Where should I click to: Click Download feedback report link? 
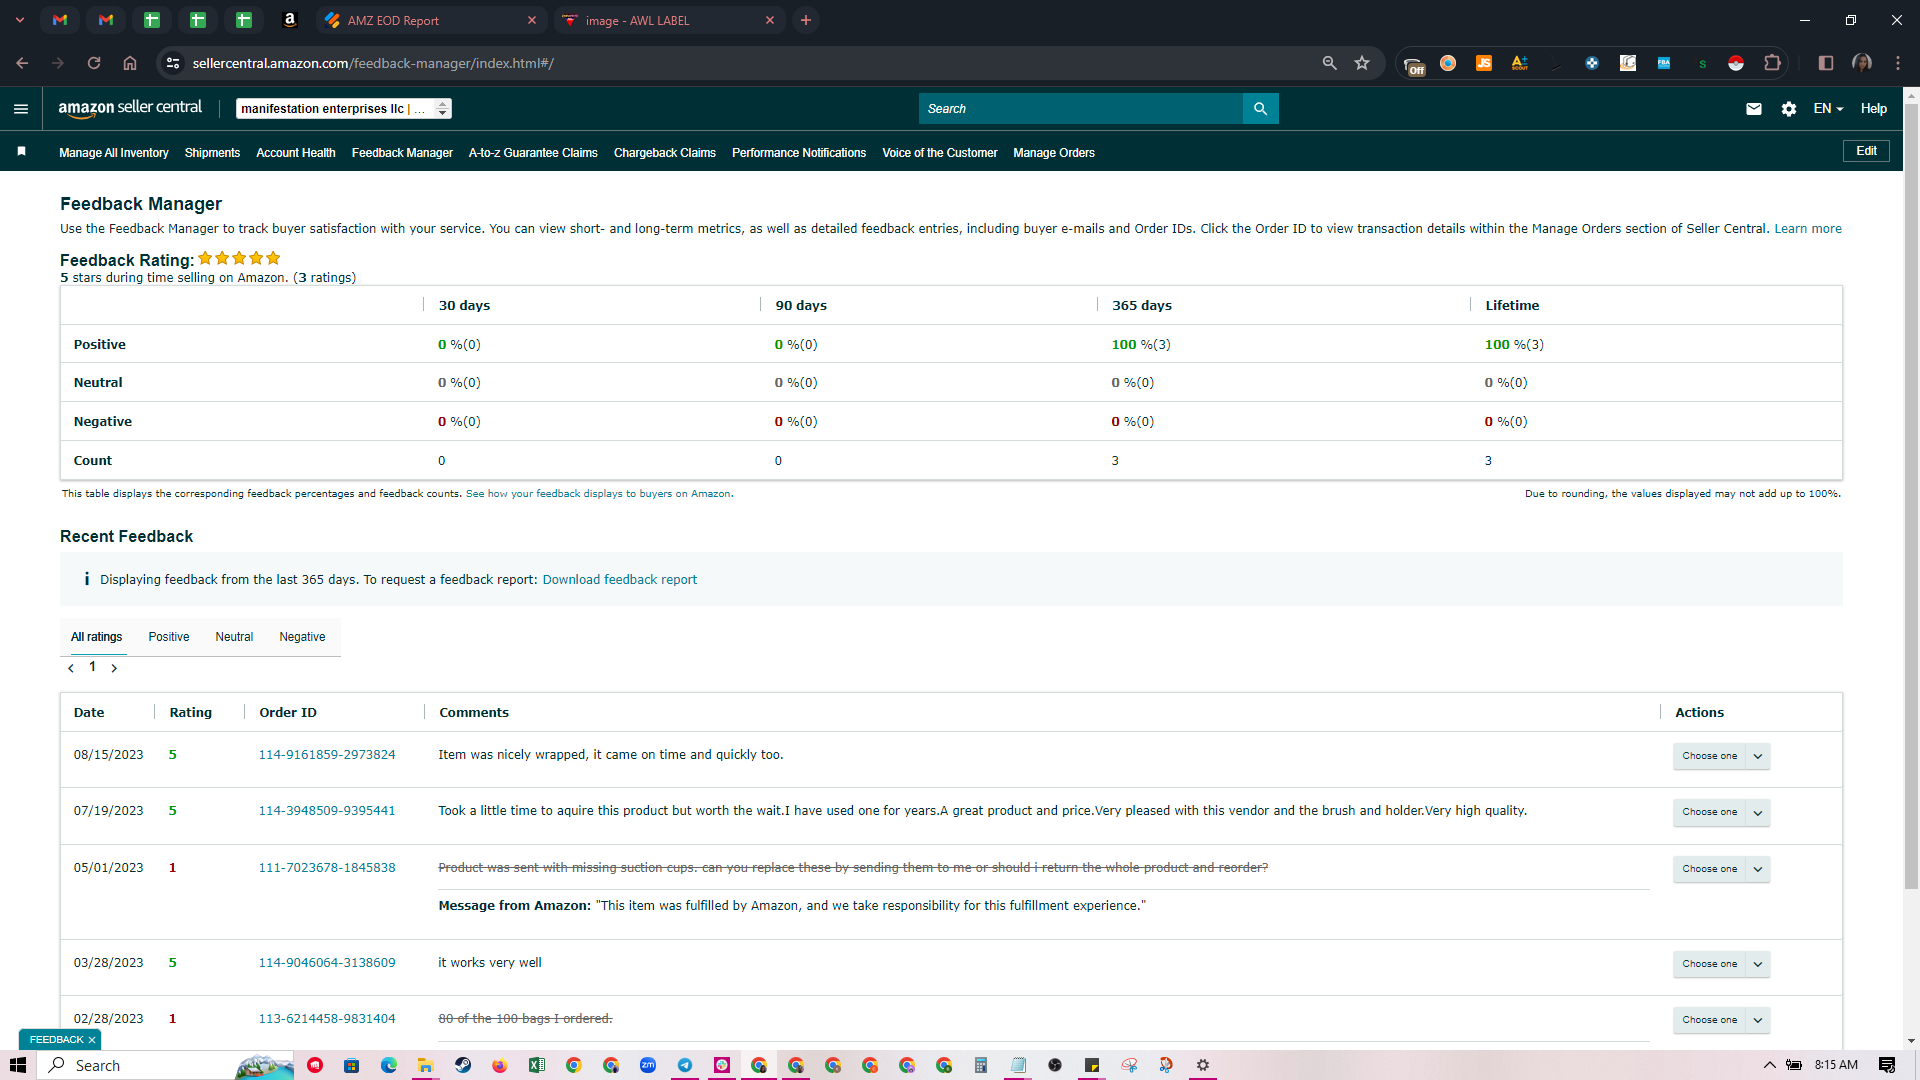click(620, 580)
